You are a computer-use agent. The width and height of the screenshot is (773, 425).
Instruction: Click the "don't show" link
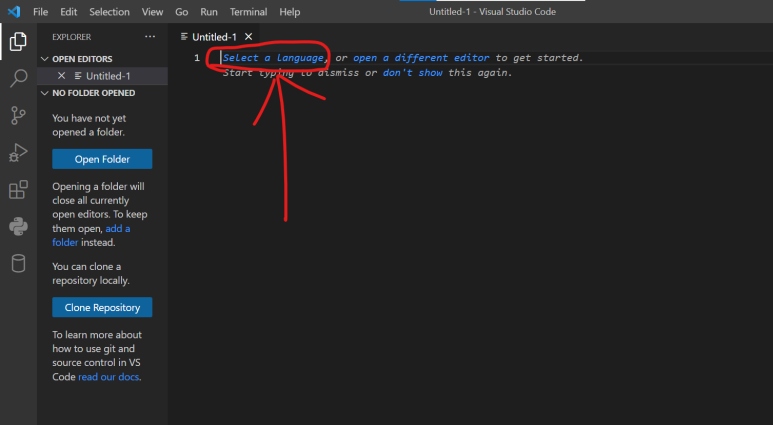tap(413, 72)
